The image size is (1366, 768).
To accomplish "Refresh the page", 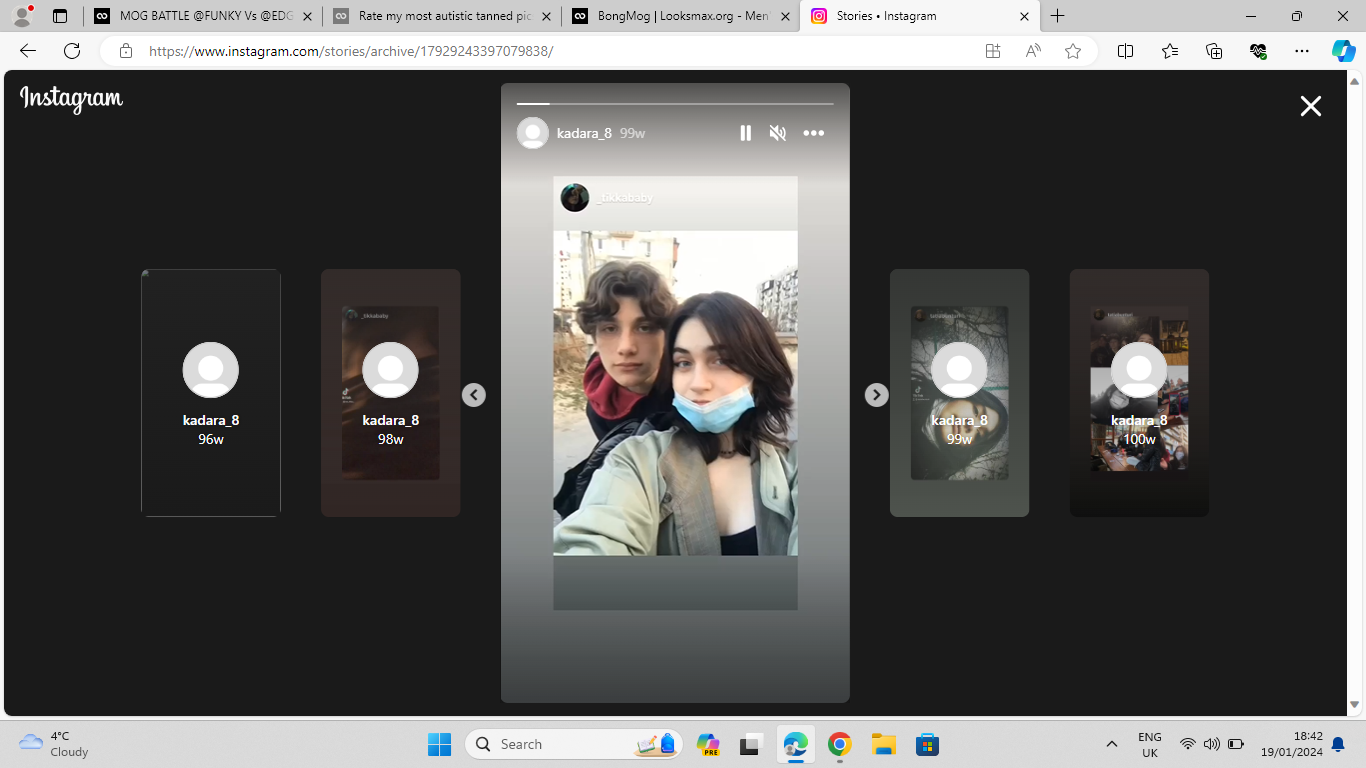I will [x=72, y=51].
